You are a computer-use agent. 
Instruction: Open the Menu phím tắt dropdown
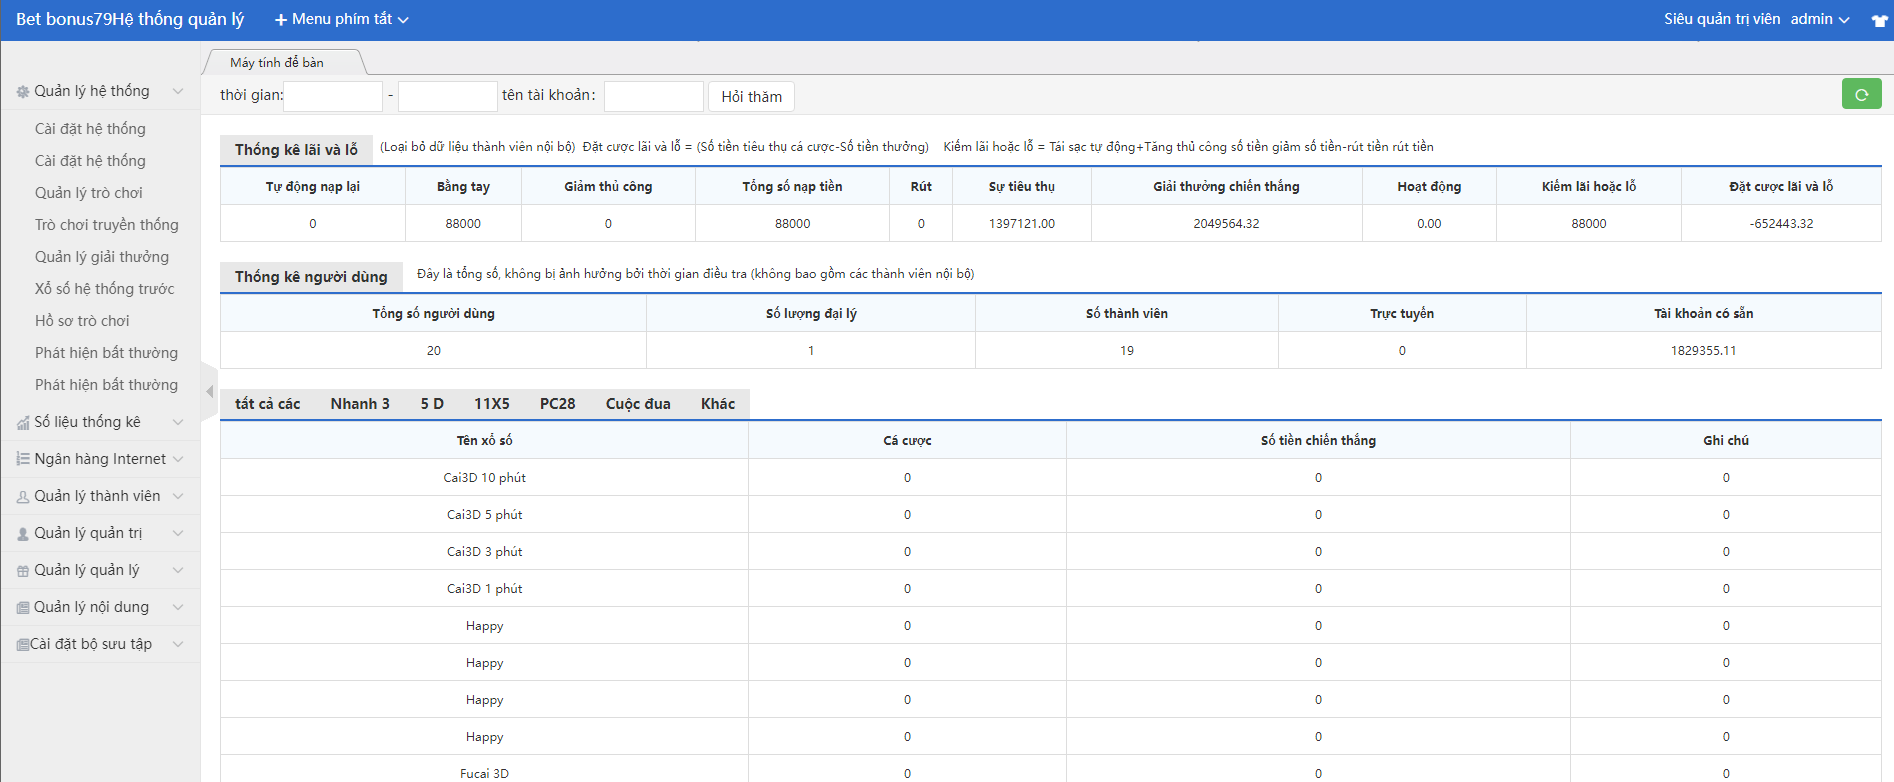click(x=341, y=19)
